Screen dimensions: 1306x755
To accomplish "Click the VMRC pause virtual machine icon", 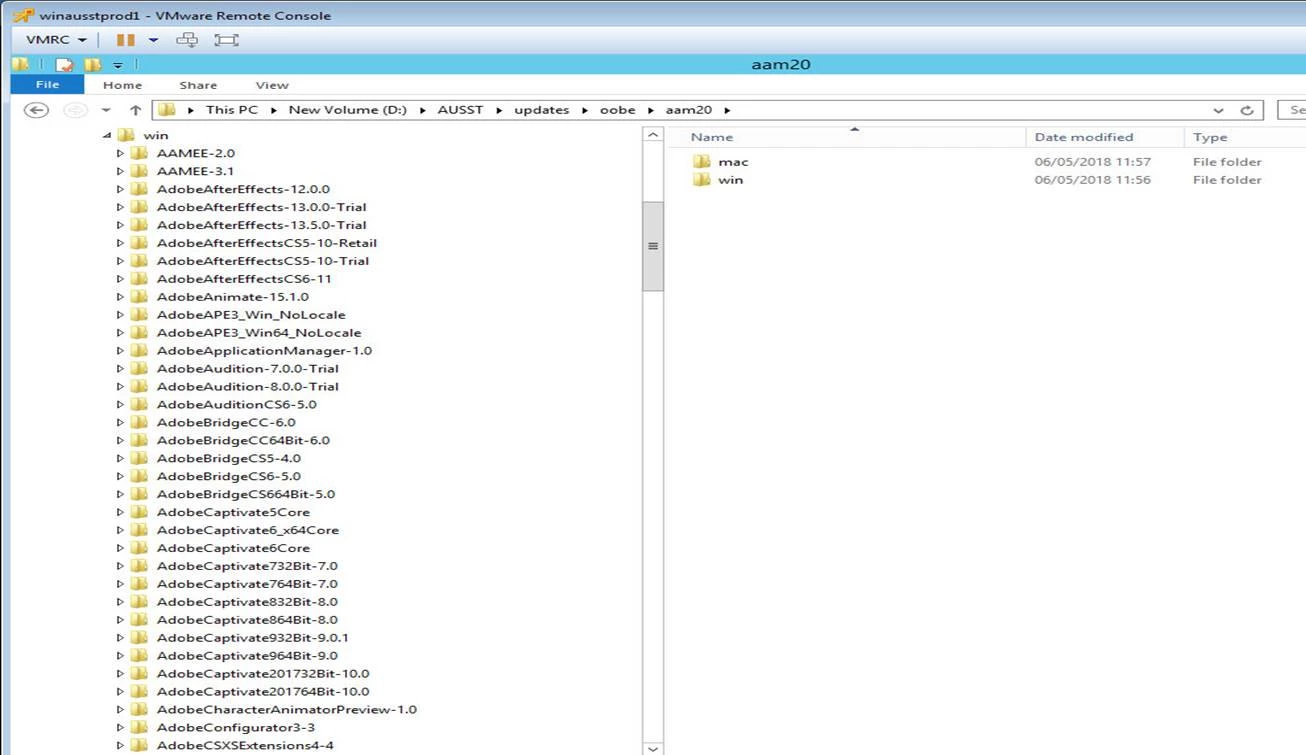I will point(125,40).
